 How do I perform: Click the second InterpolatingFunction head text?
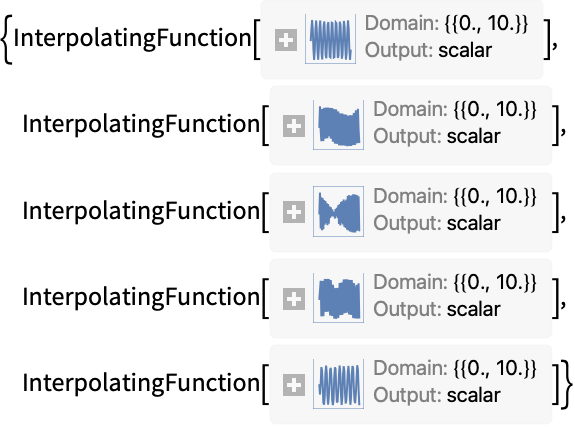point(141,125)
